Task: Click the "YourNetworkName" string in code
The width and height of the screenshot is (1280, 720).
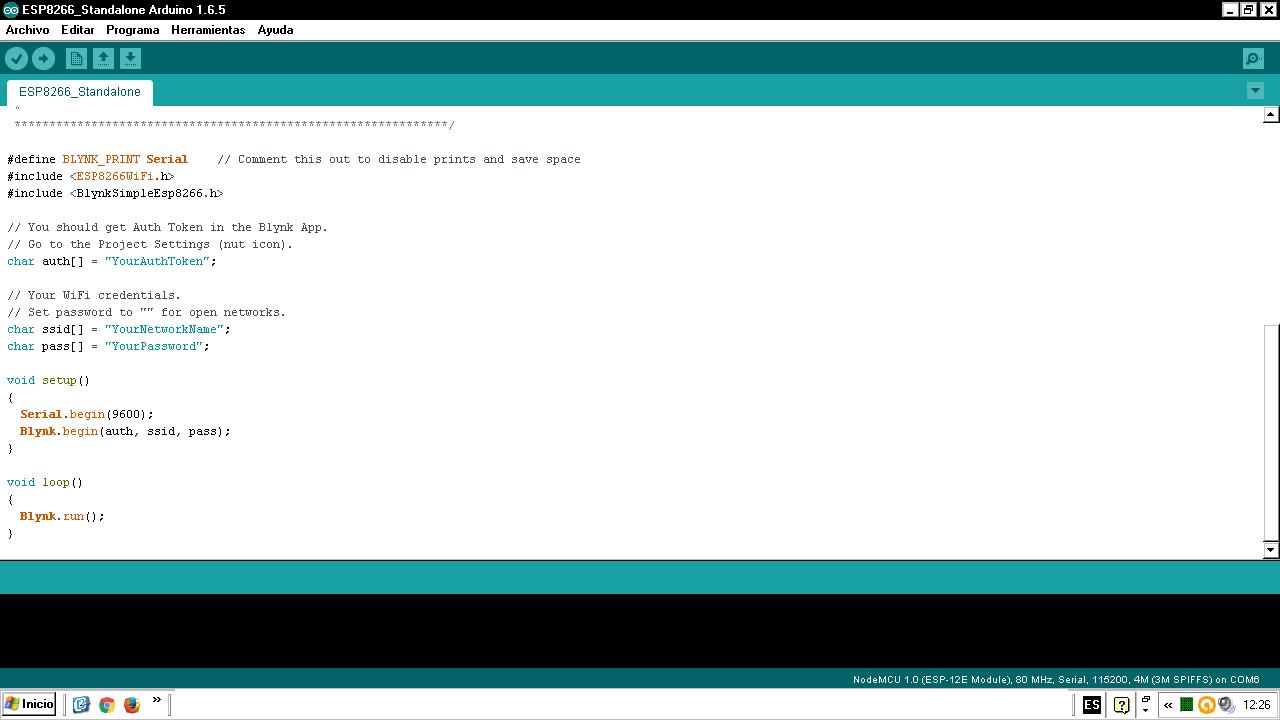Action: (164, 329)
